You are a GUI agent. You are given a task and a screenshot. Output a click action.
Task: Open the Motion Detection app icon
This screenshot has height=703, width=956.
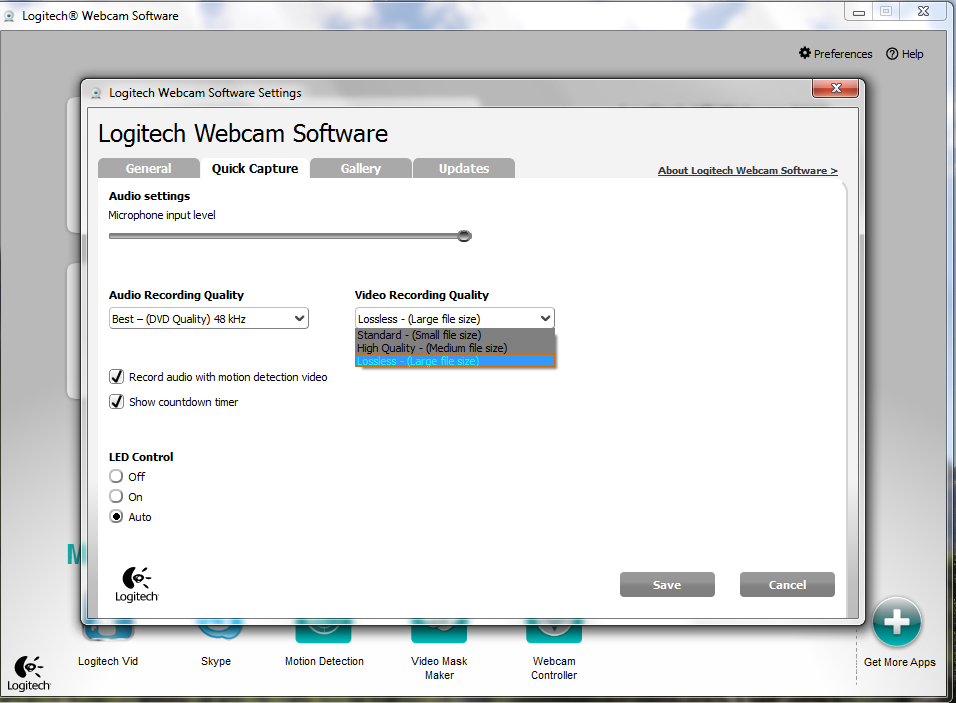tap(324, 632)
